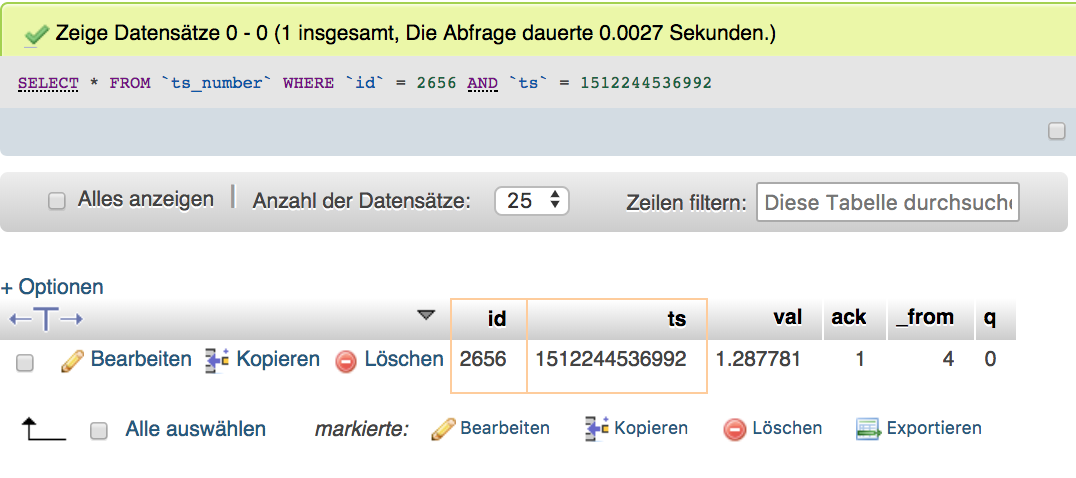Click the copy icon beside markierte Kopieren
Screen dimensions: 1076x478
point(596,429)
